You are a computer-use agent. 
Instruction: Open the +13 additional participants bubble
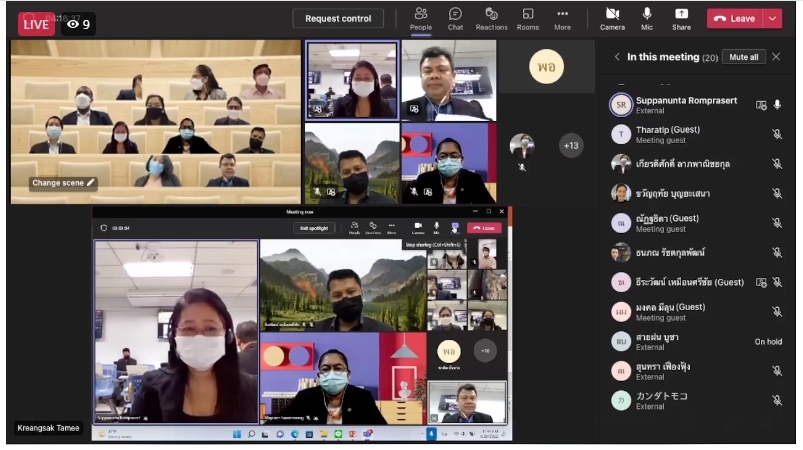point(571,146)
